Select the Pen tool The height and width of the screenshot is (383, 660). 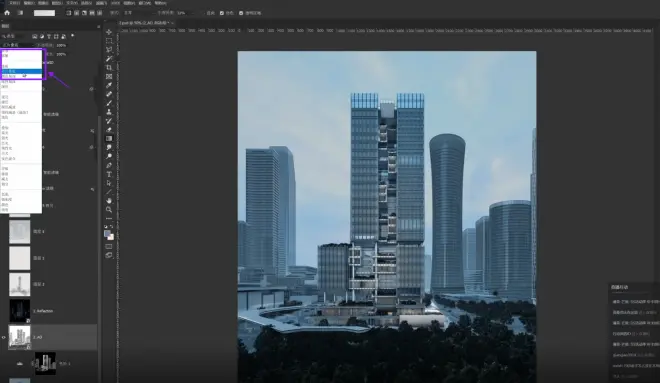click(x=109, y=165)
